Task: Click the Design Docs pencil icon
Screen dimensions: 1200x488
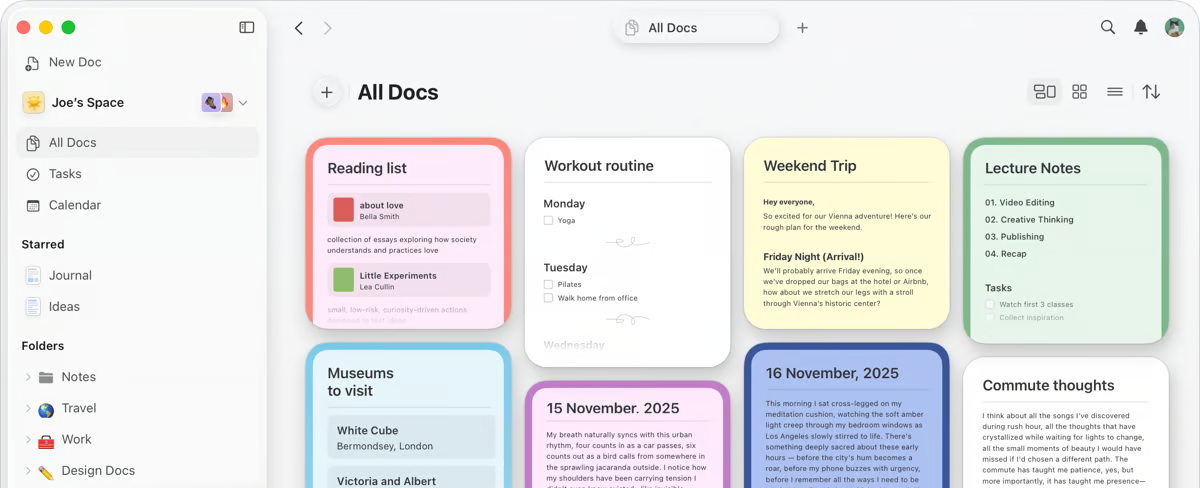Action: point(46,471)
